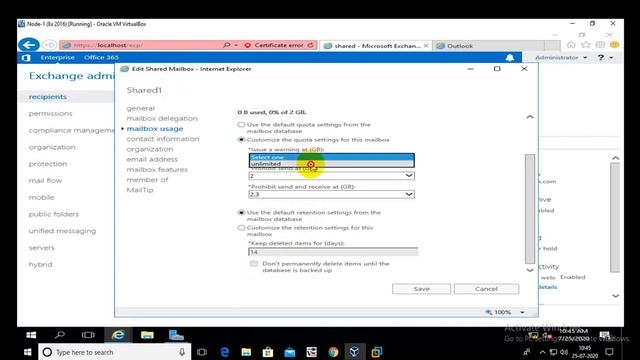Select recipients in Exchange admin sidebar
640x360 pixels.
click(x=48, y=97)
